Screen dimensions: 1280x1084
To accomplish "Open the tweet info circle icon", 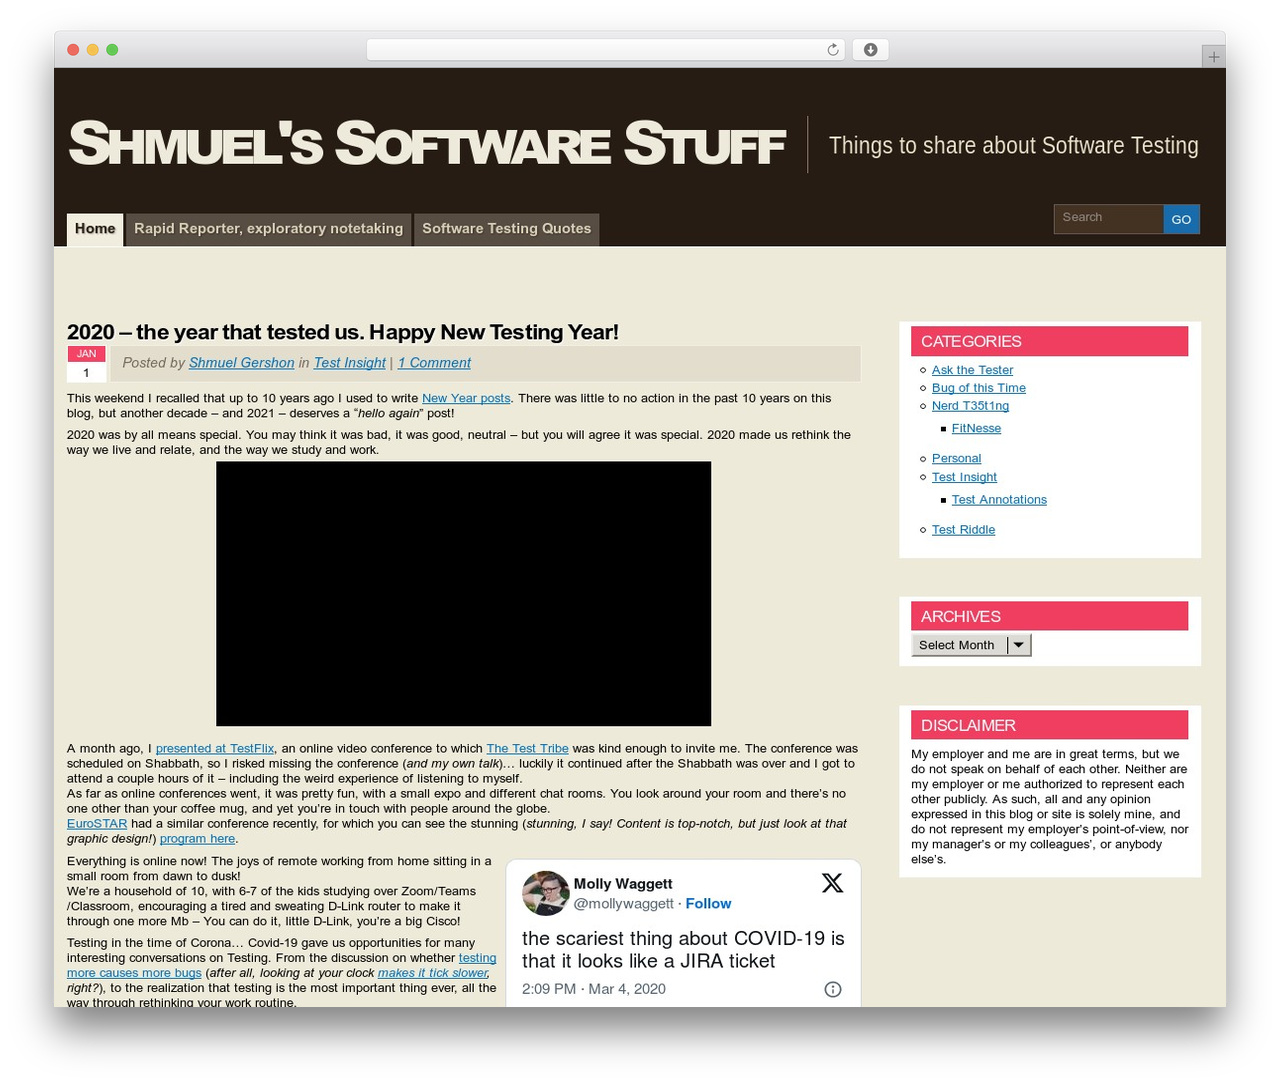I will click(832, 989).
